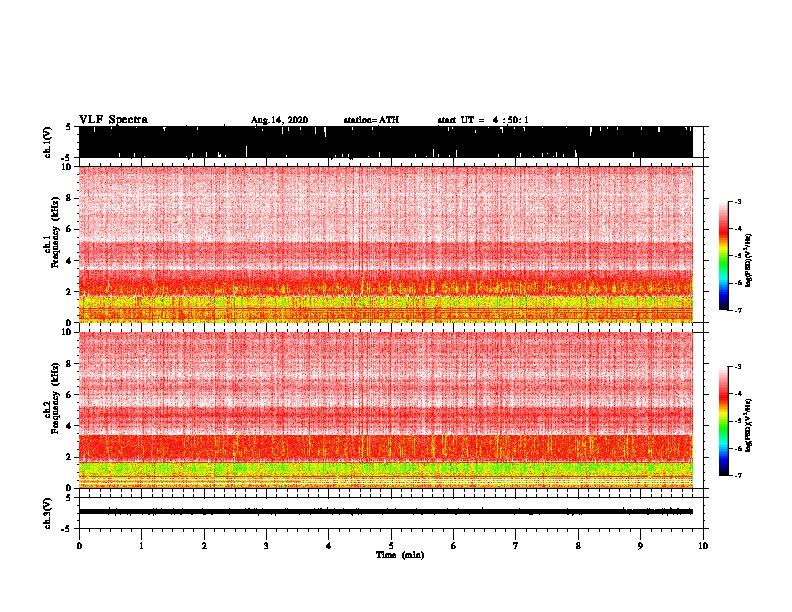792x612 pixels.
Task: Click time axis tick label "1"
Action: point(141,546)
